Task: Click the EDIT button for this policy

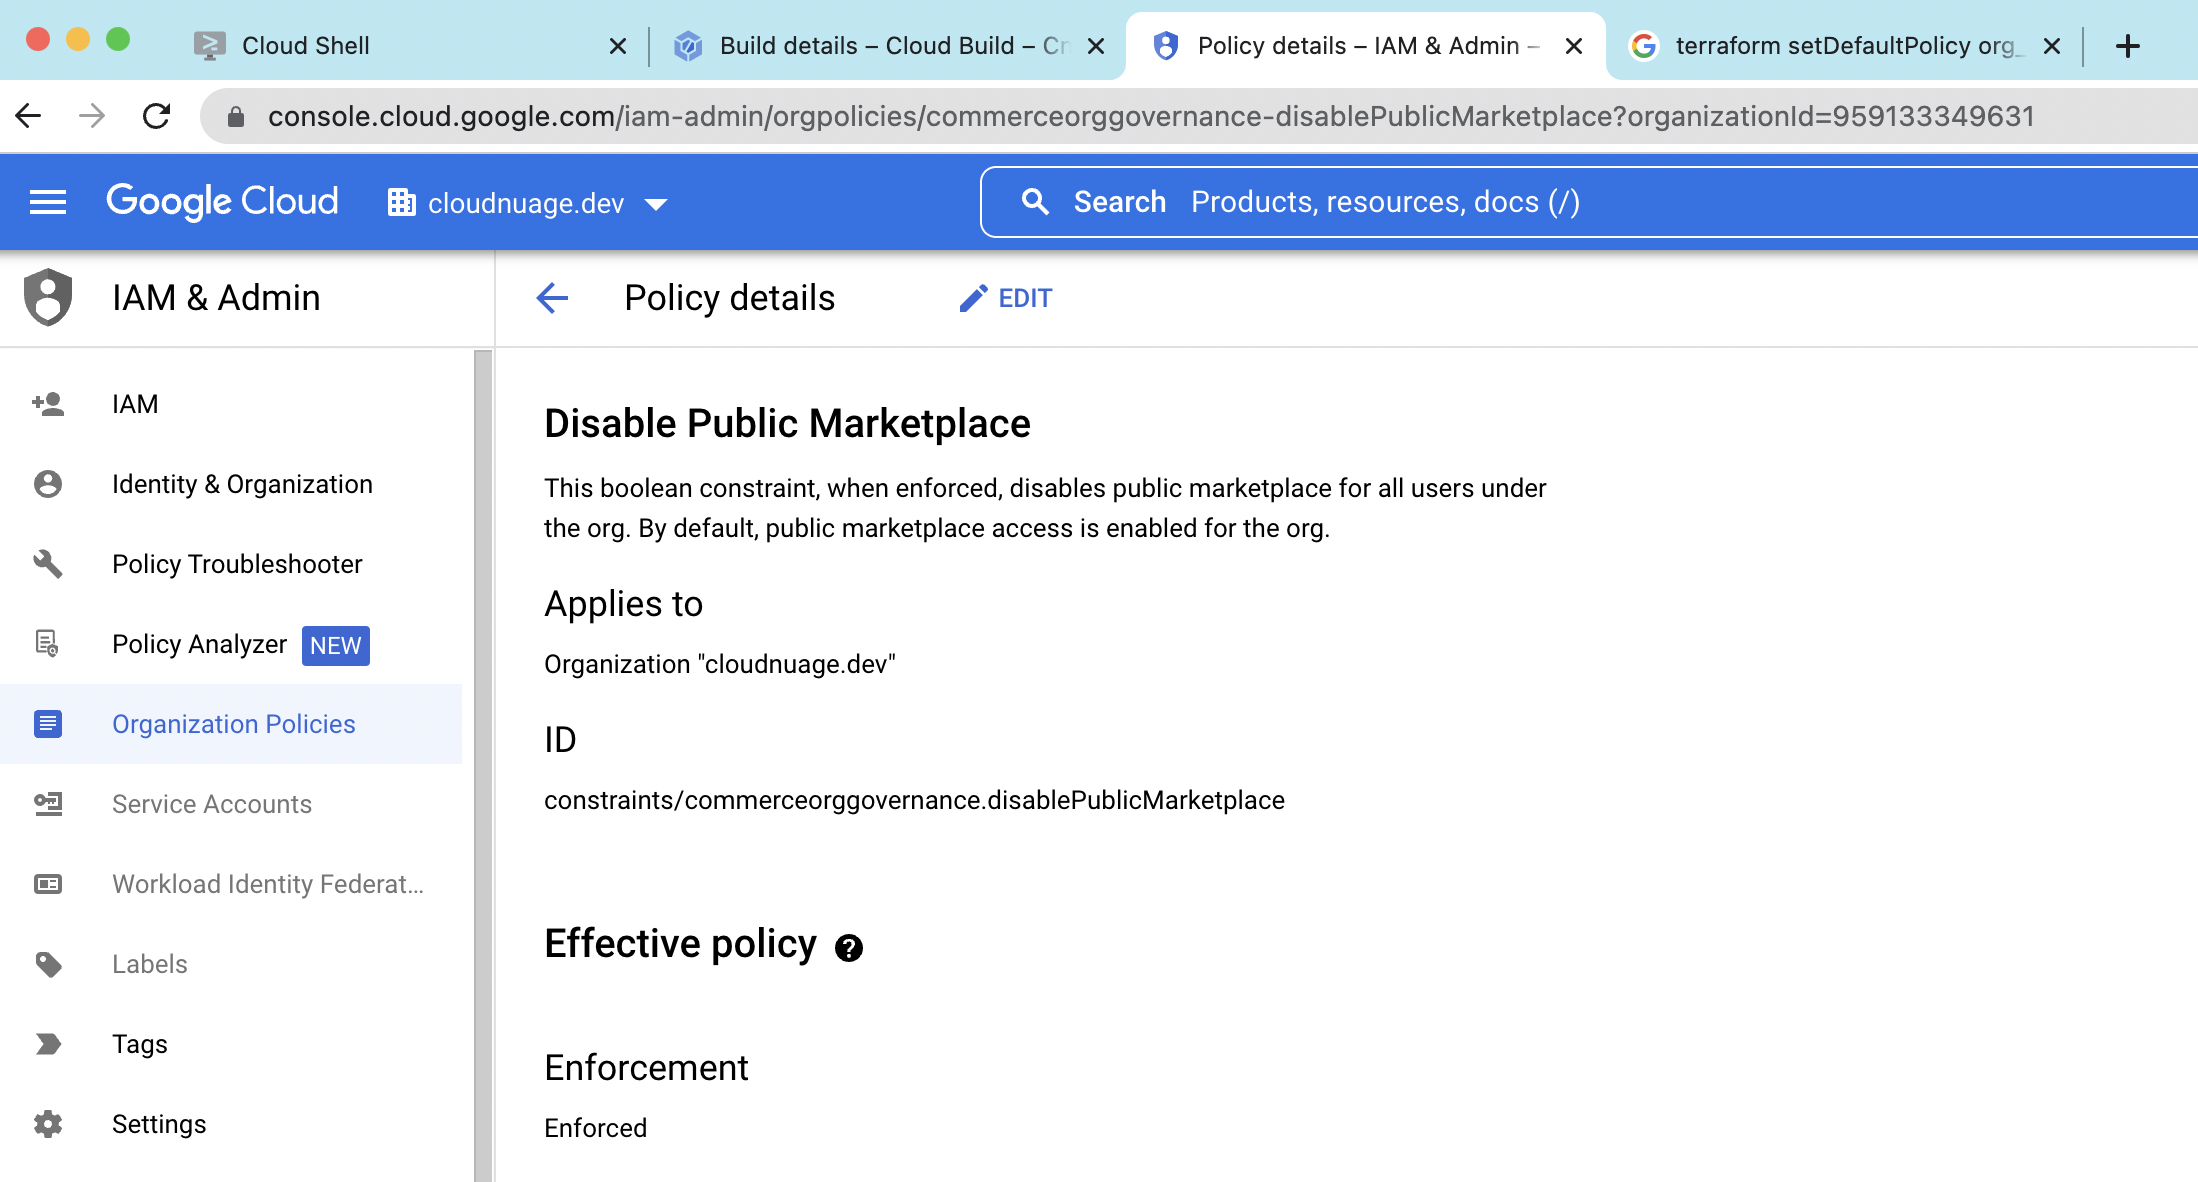Action: (x=1005, y=297)
